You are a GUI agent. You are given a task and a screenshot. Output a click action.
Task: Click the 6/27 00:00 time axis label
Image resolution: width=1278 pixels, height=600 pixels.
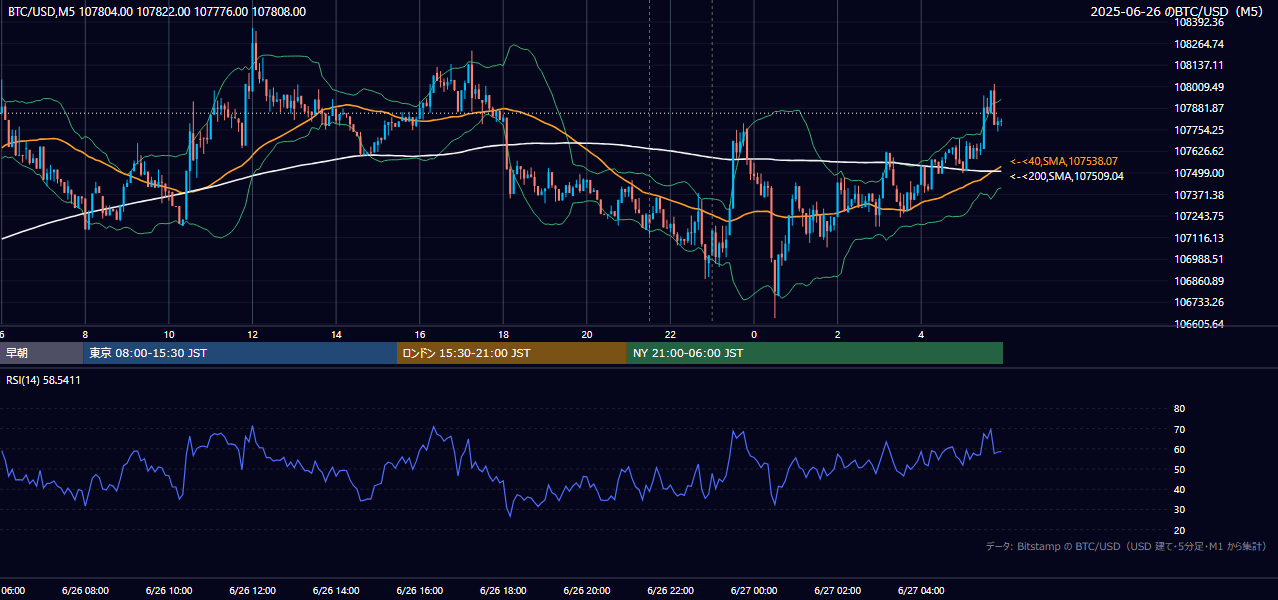[x=754, y=591]
